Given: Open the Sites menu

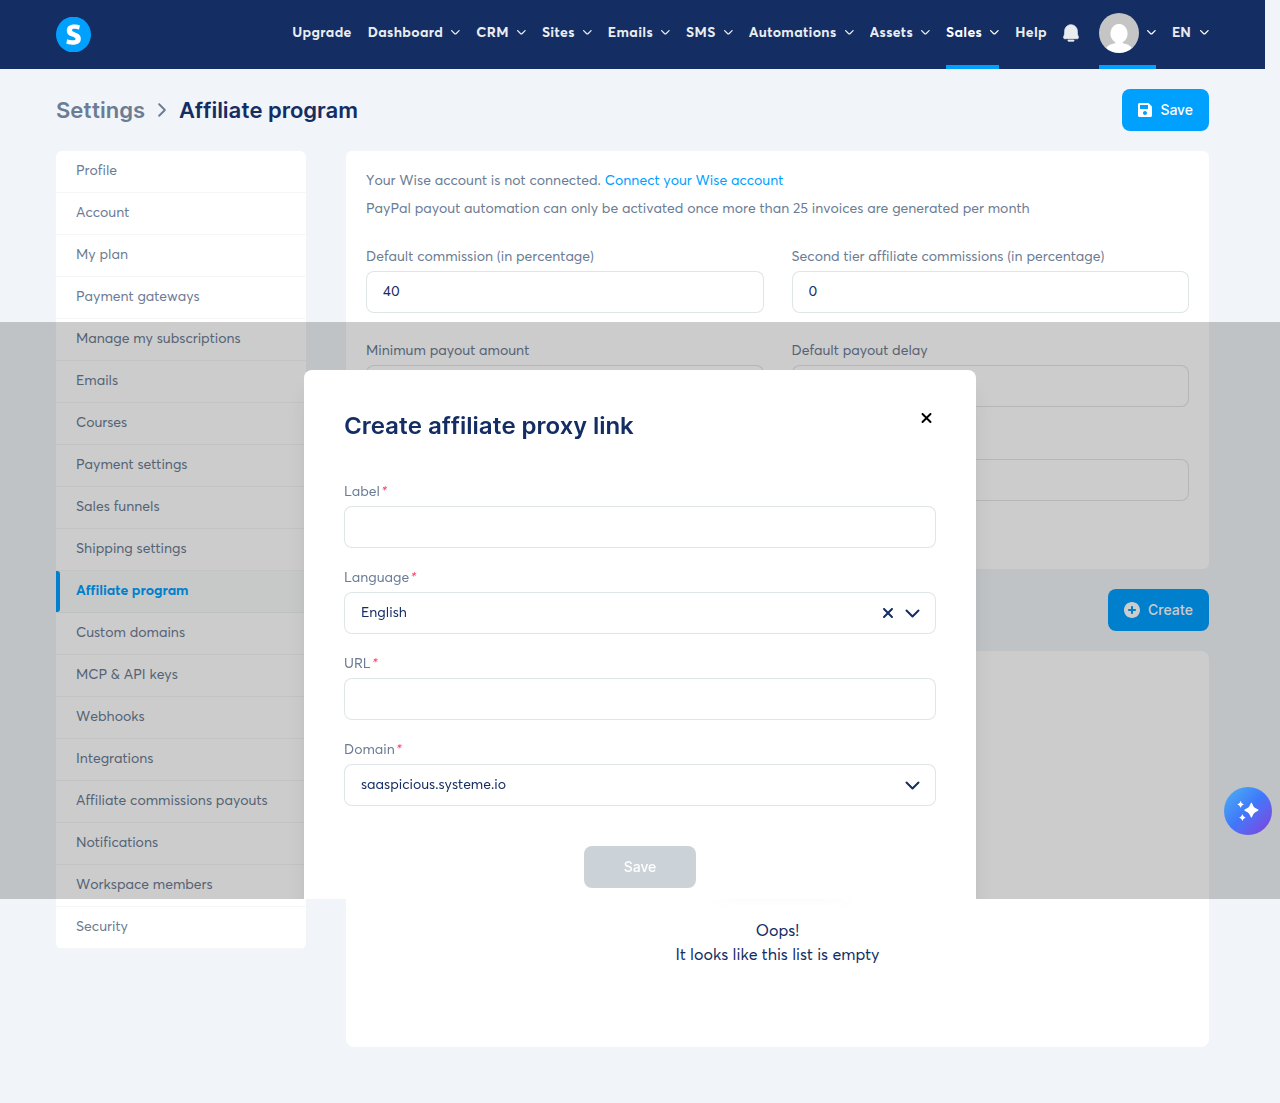Looking at the screenshot, I should pyautogui.click(x=567, y=33).
